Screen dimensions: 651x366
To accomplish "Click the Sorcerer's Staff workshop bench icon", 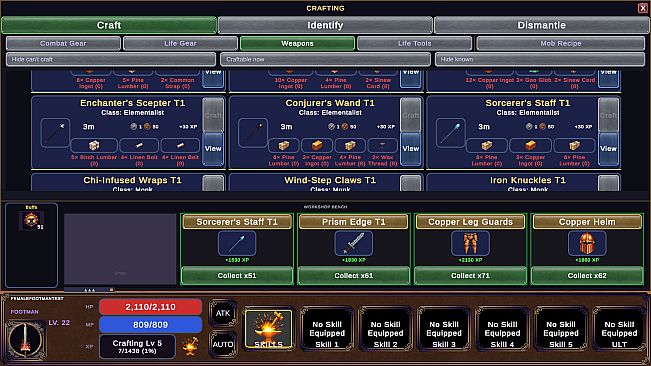I will click(x=237, y=243).
